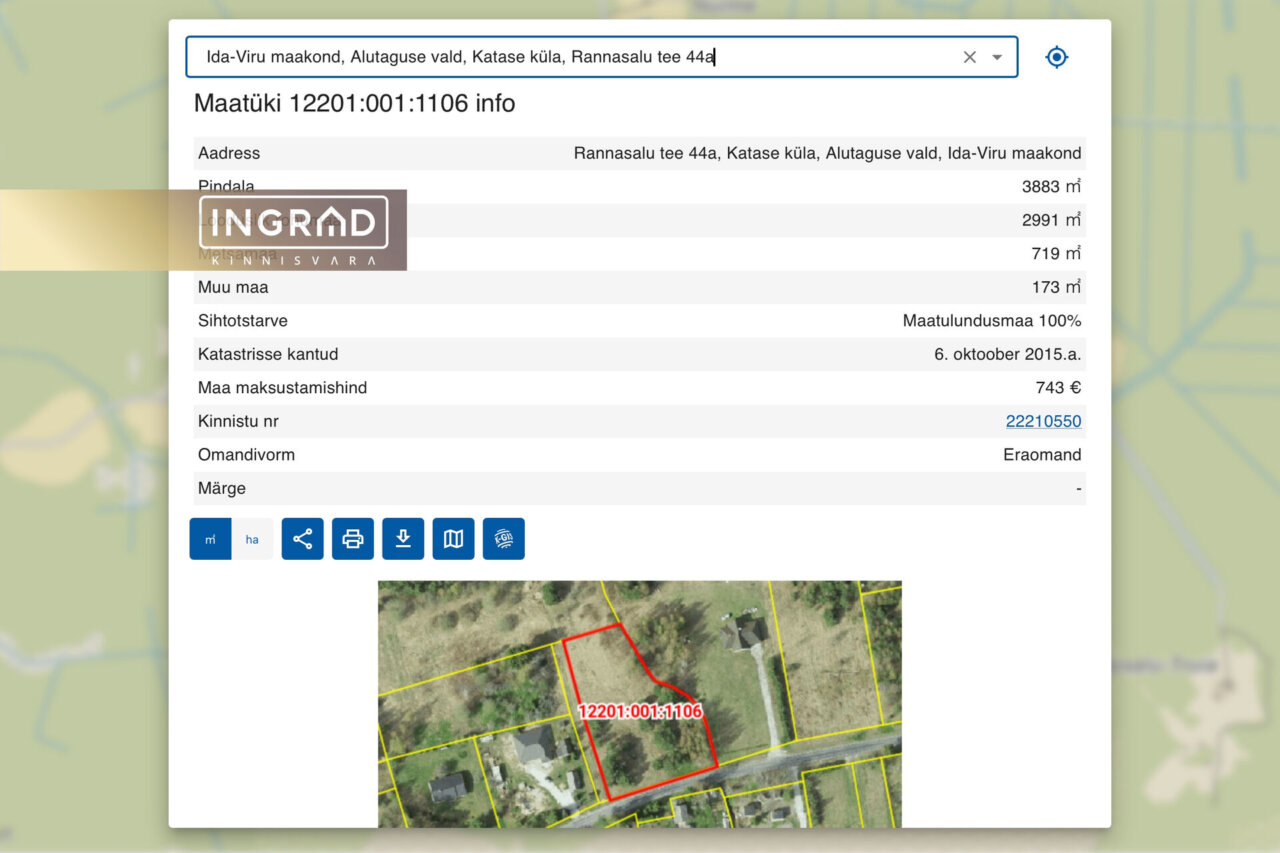Select the 'Märge' label

tap(222, 489)
